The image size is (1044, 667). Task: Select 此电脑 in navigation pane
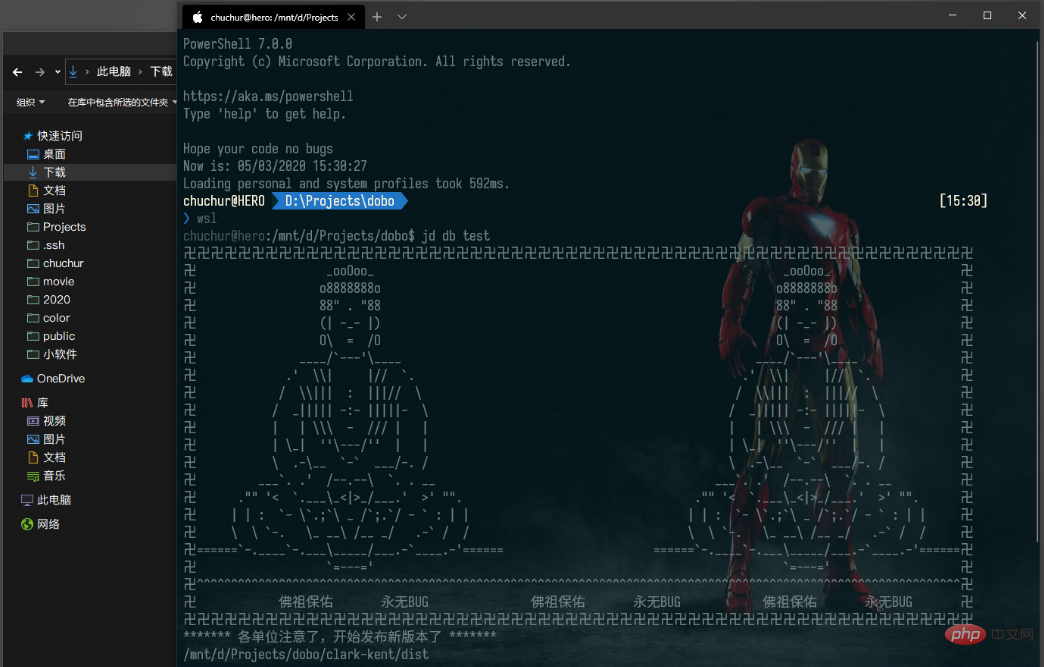pos(53,500)
